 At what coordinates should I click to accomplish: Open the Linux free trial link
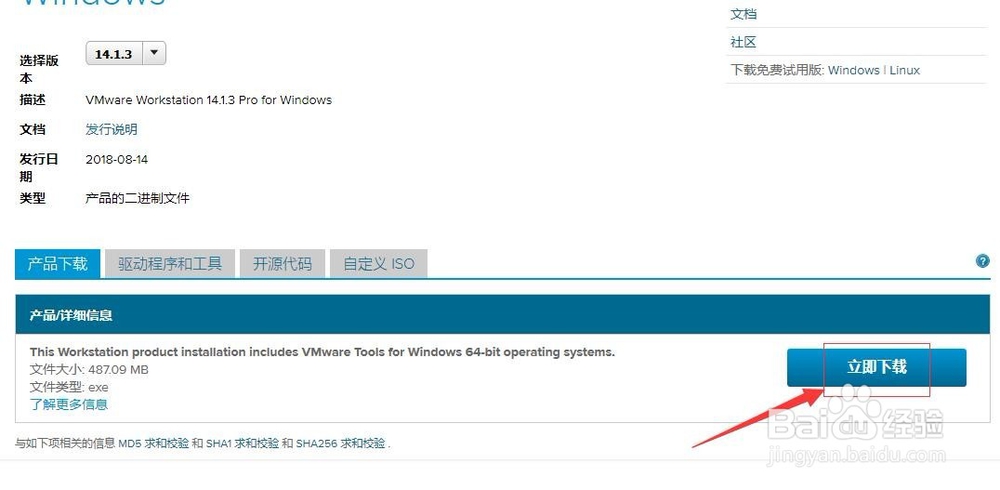(904, 70)
